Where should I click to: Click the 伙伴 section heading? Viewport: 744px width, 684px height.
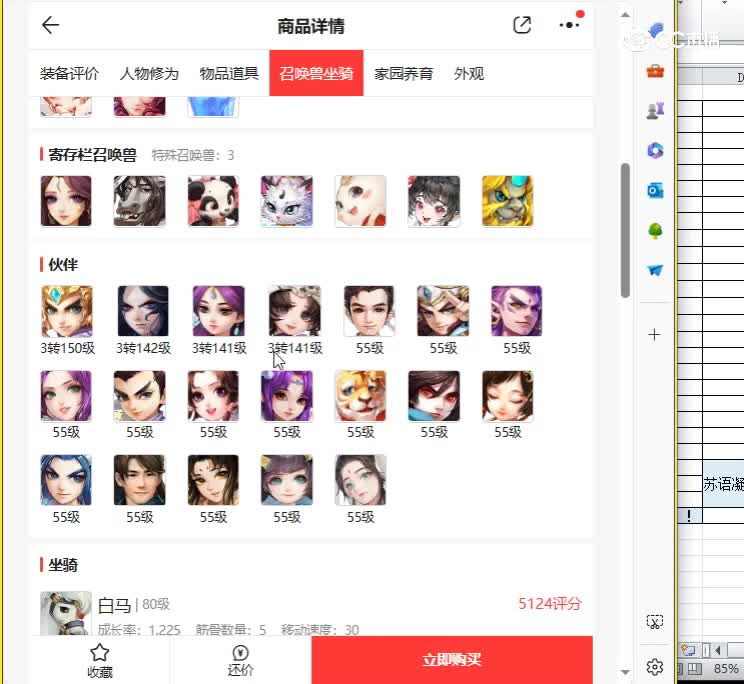pos(63,264)
